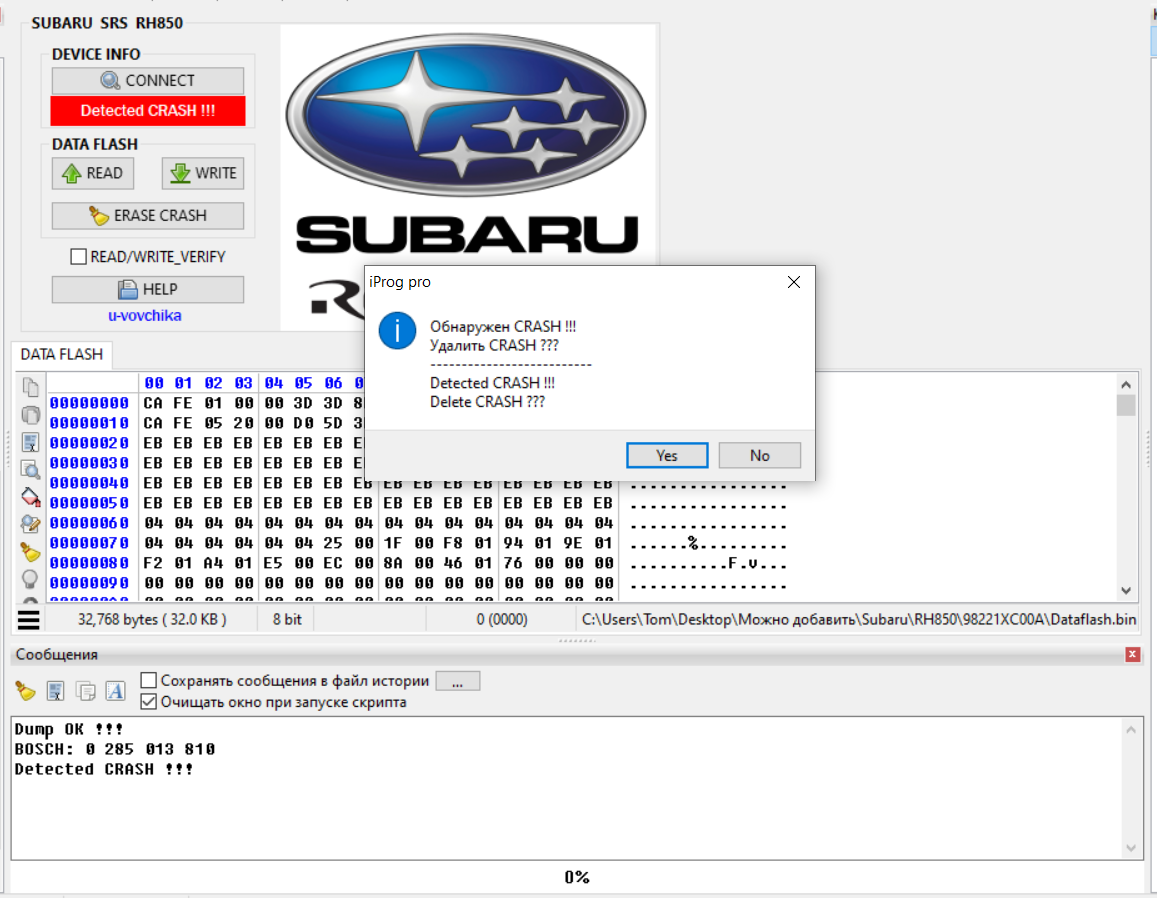The height and width of the screenshot is (898, 1157).
Task: Click the copy icon beside the hex editor
Action: tap(30, 387)
